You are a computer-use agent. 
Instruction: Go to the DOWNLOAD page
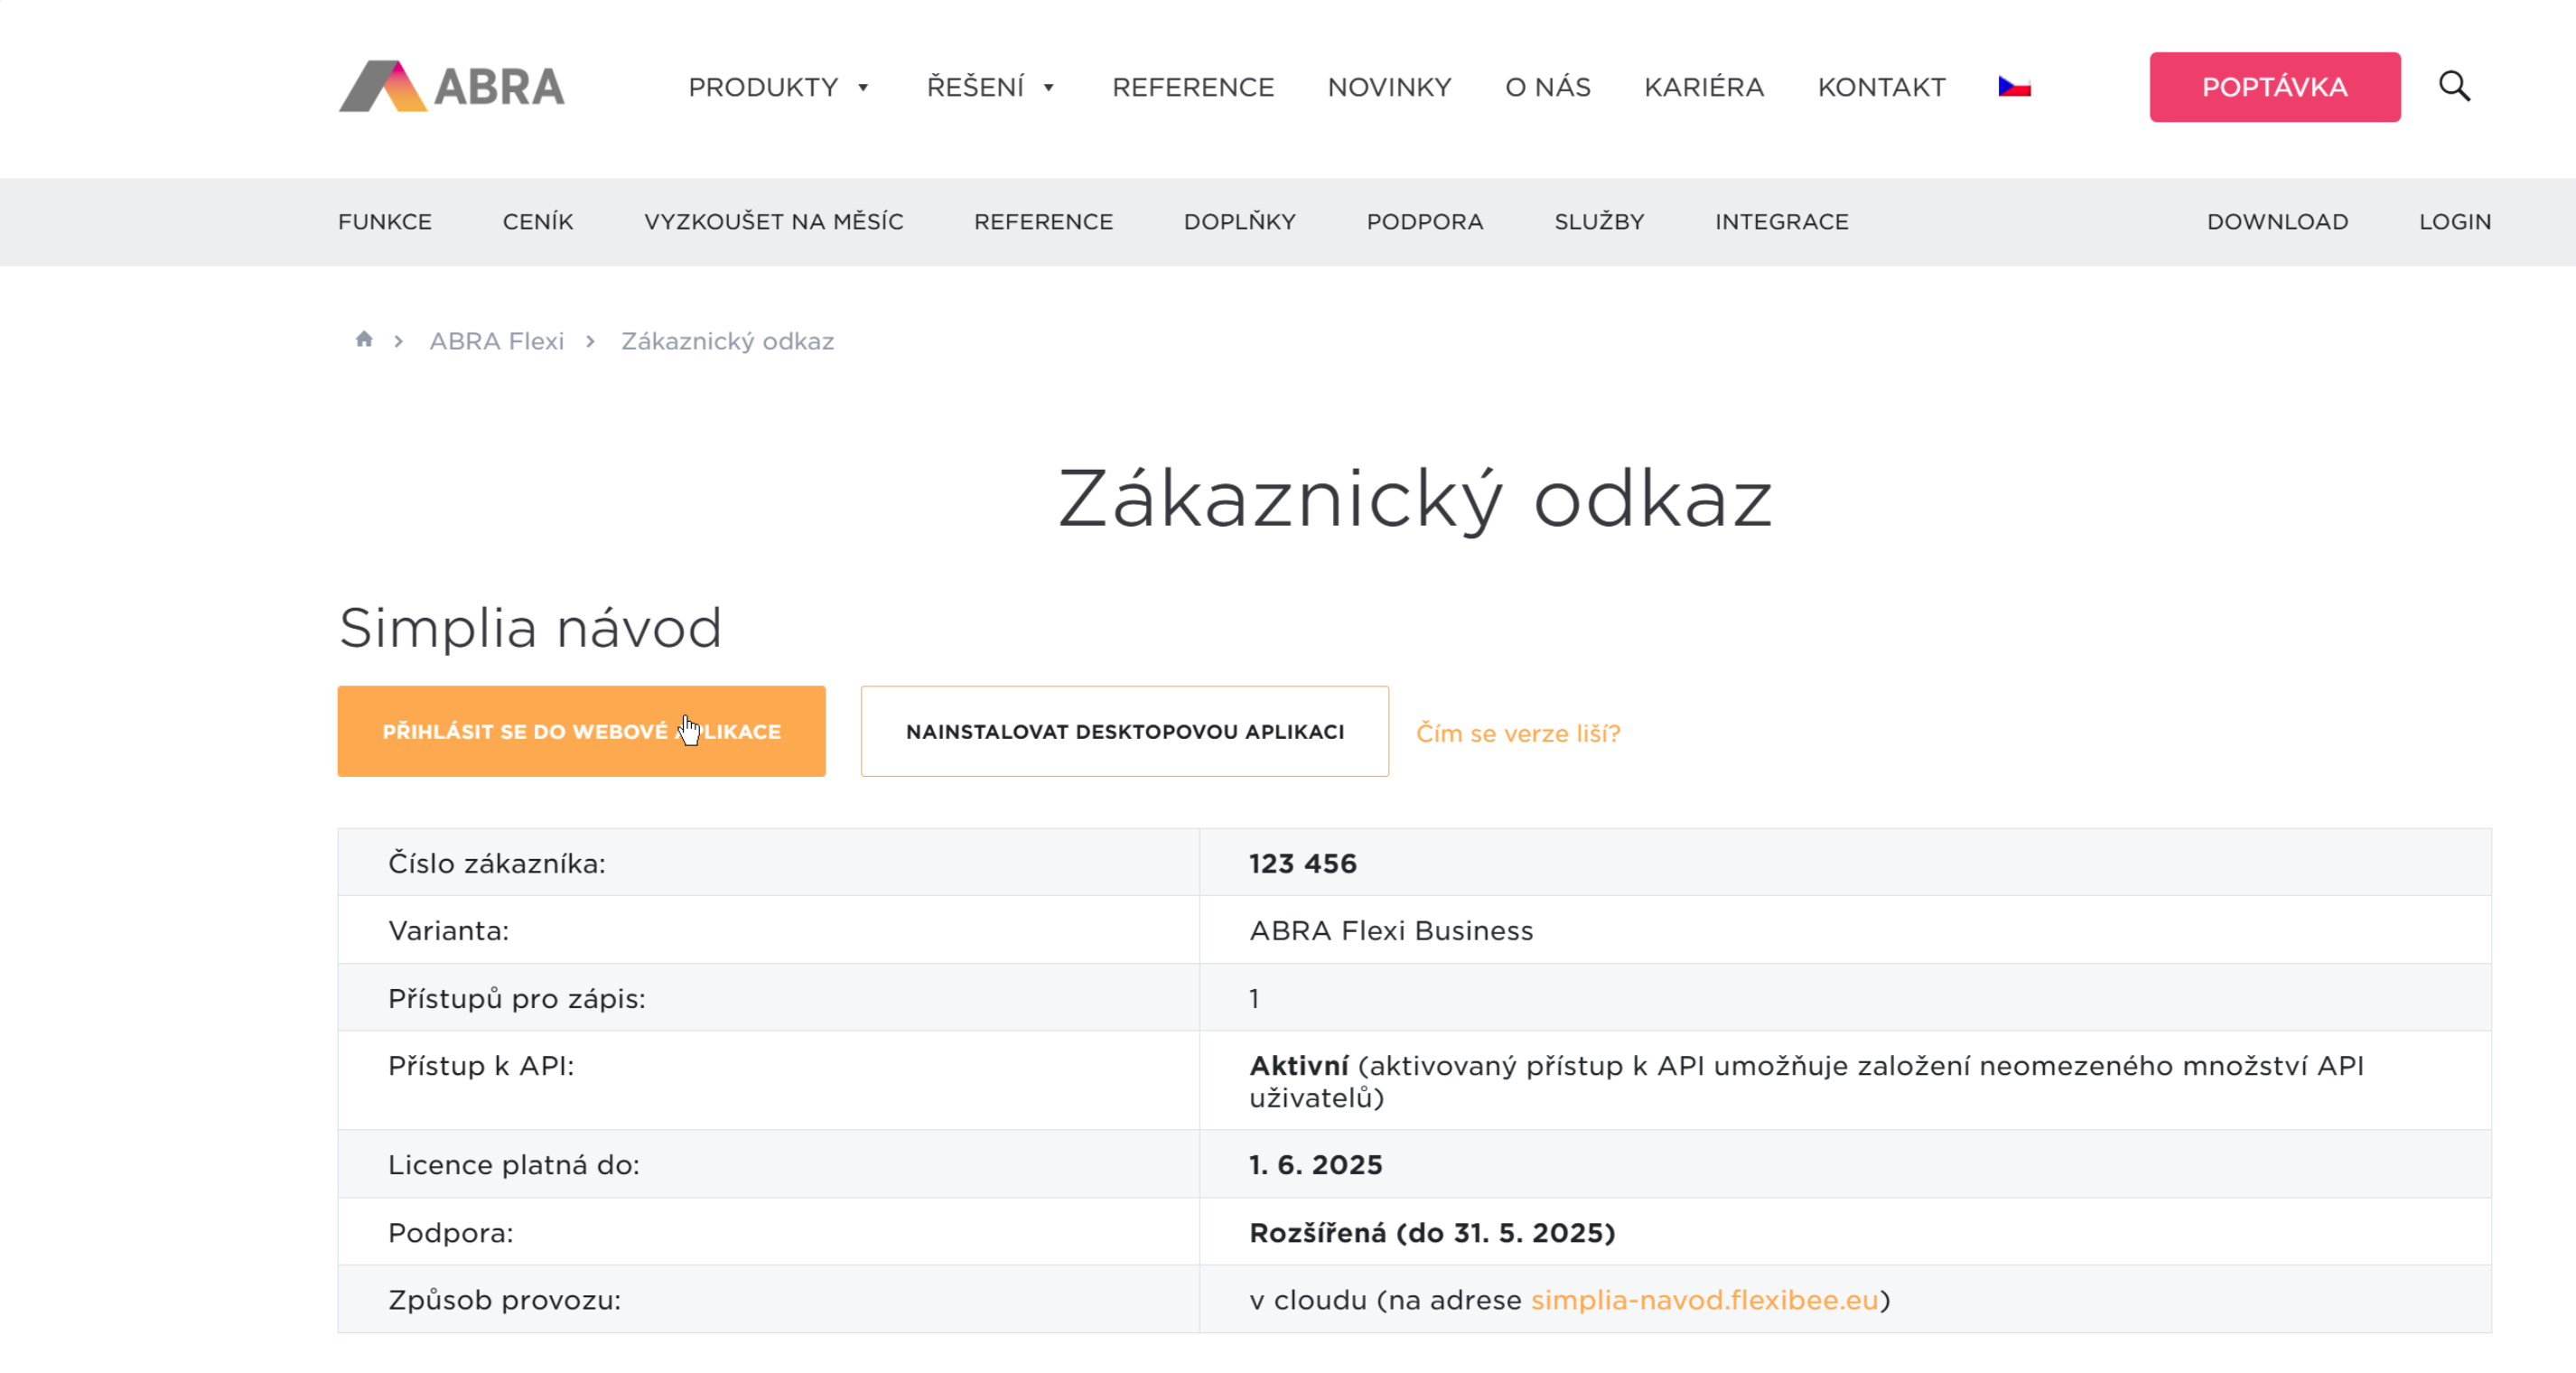[2278, 222]
